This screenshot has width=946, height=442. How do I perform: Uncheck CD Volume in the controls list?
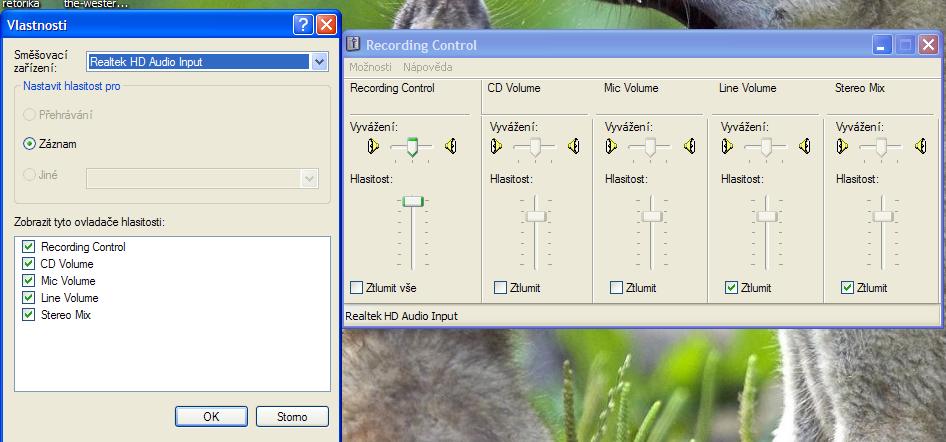point(28,264)
